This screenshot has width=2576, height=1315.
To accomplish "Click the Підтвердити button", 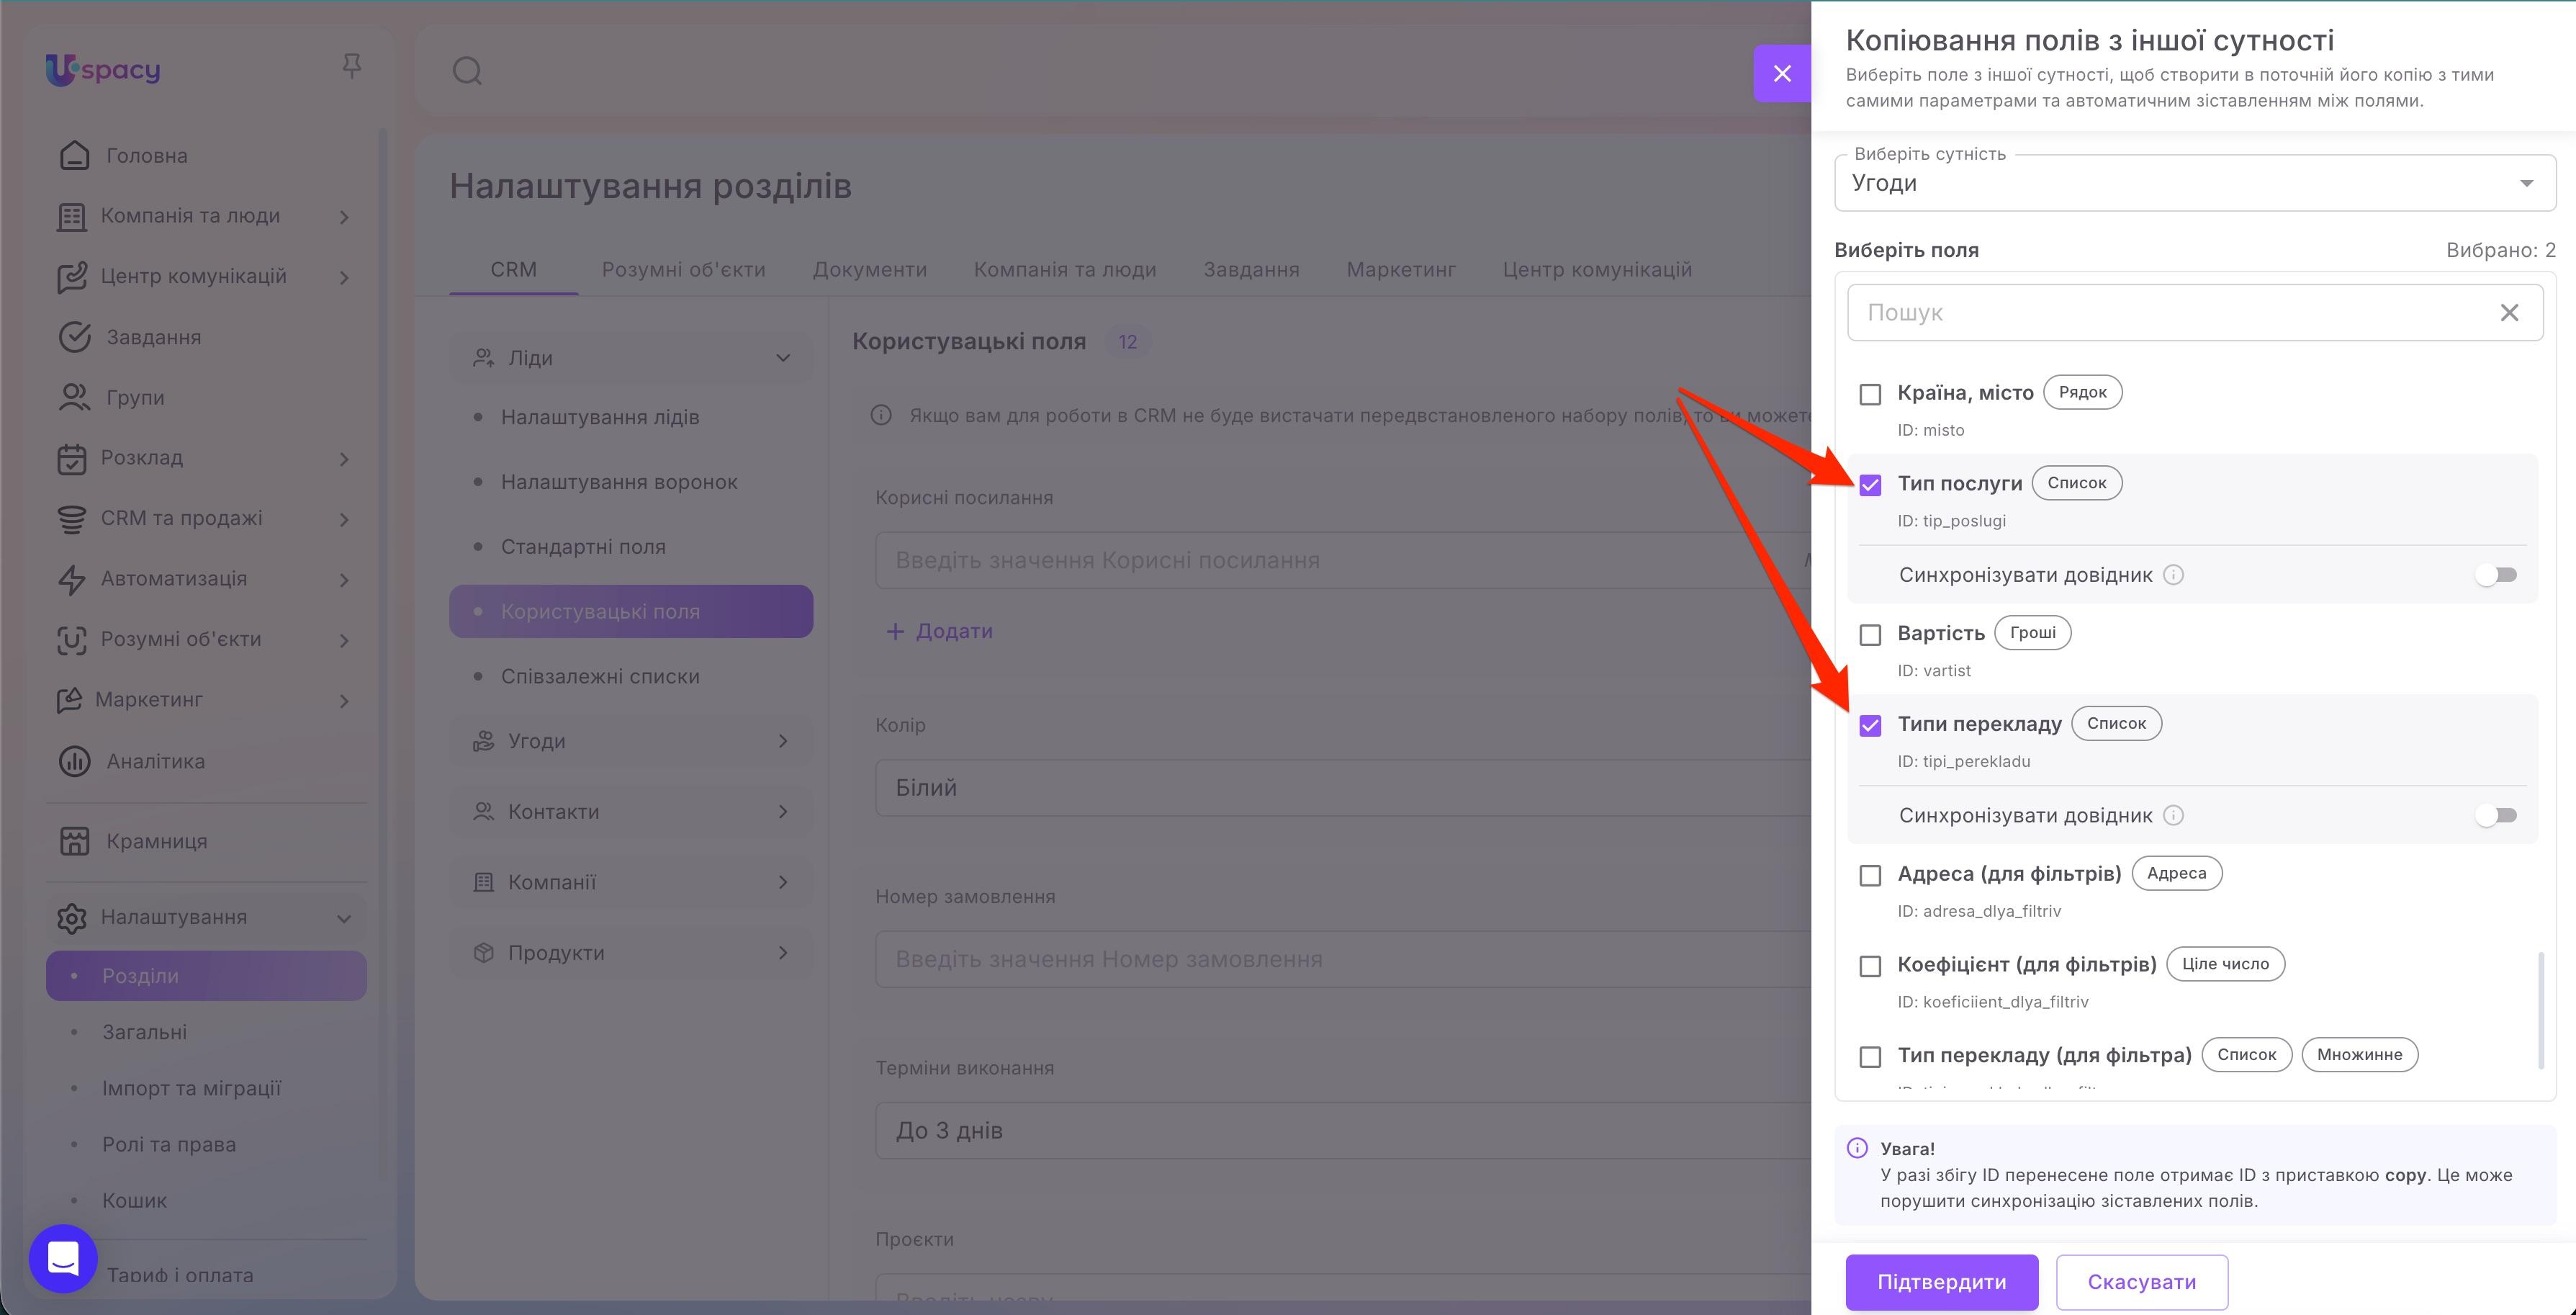I will [1942, 1282].
